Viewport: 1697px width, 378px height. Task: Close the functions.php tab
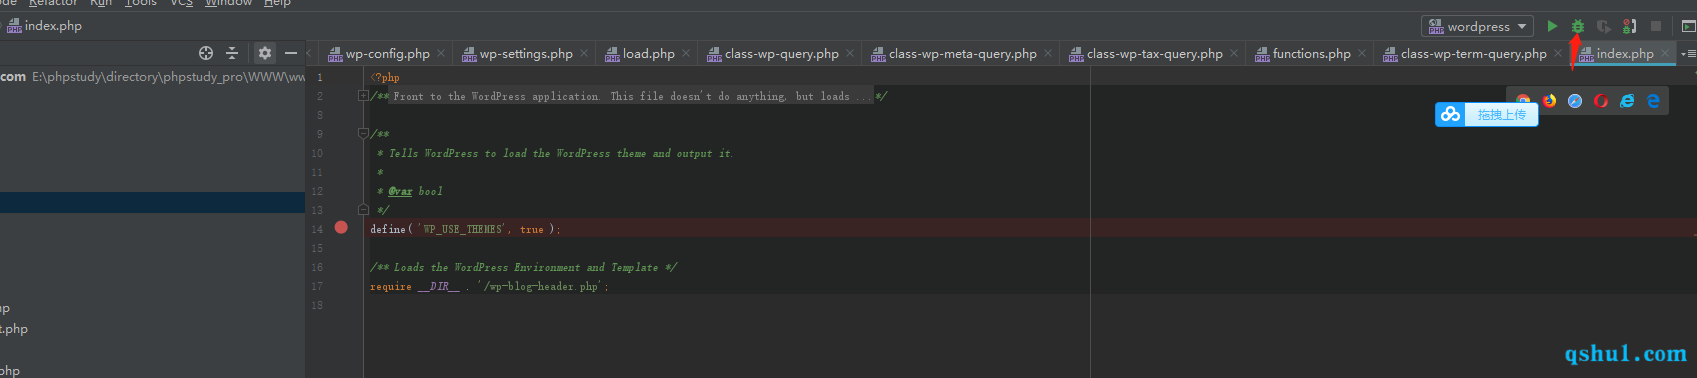pyautogui.click(x=1362, y=54)
